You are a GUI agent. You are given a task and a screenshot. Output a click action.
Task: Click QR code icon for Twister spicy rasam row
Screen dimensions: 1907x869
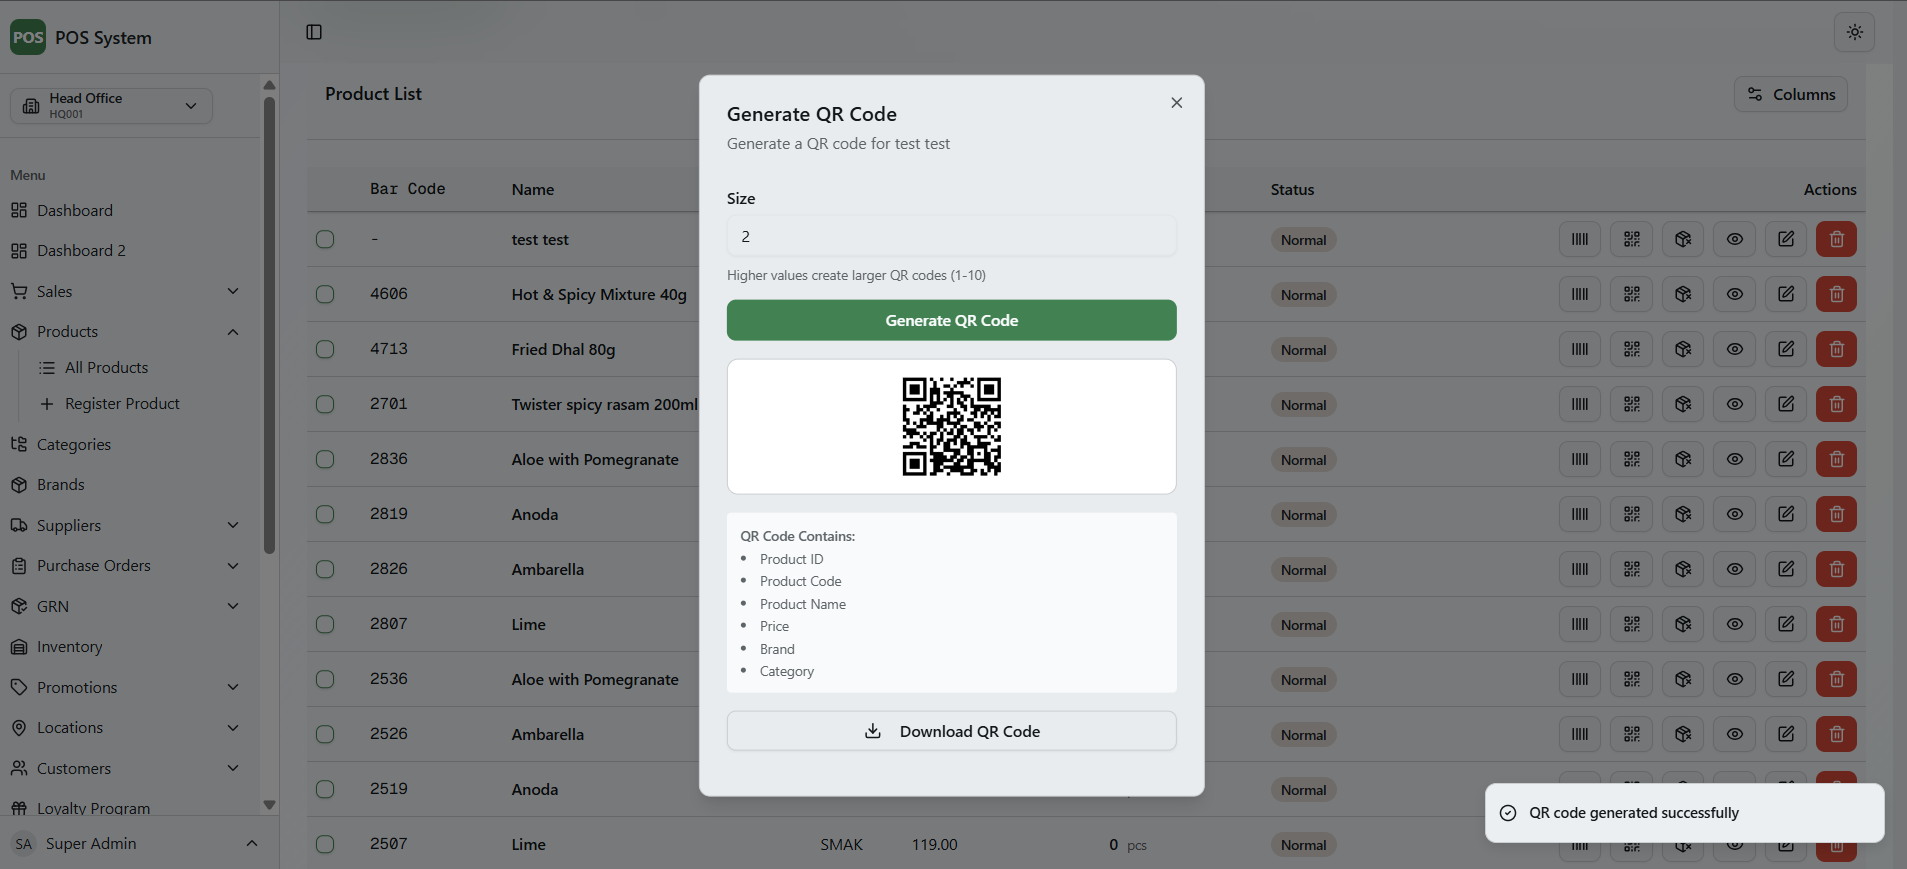[x=1631, y=404]
